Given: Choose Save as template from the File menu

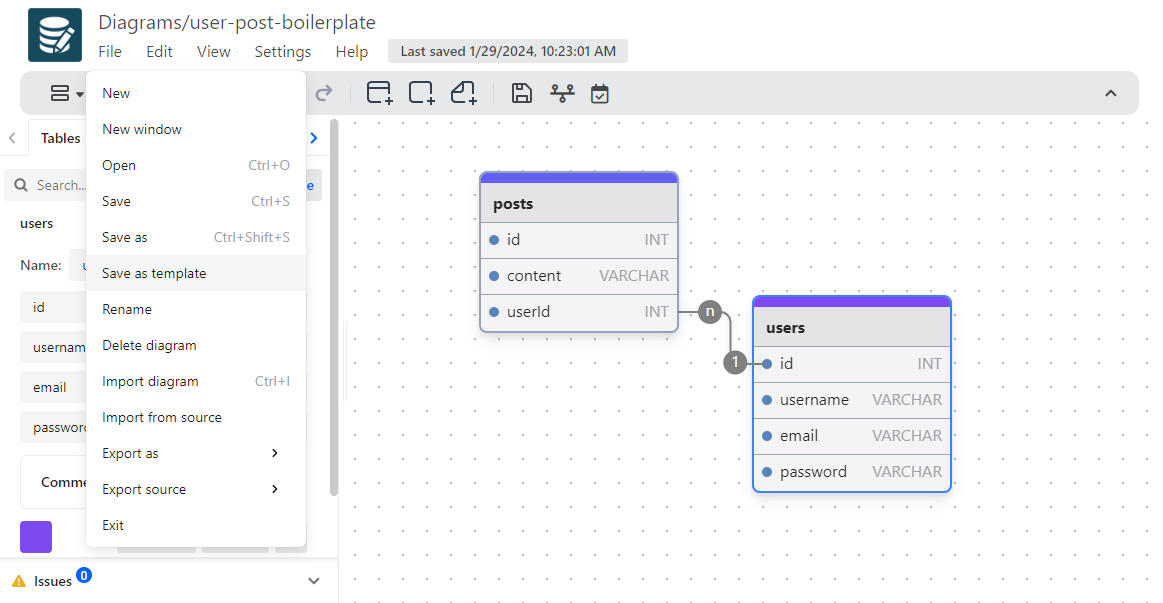Looking at the screenshot, I should coord(154,273).
